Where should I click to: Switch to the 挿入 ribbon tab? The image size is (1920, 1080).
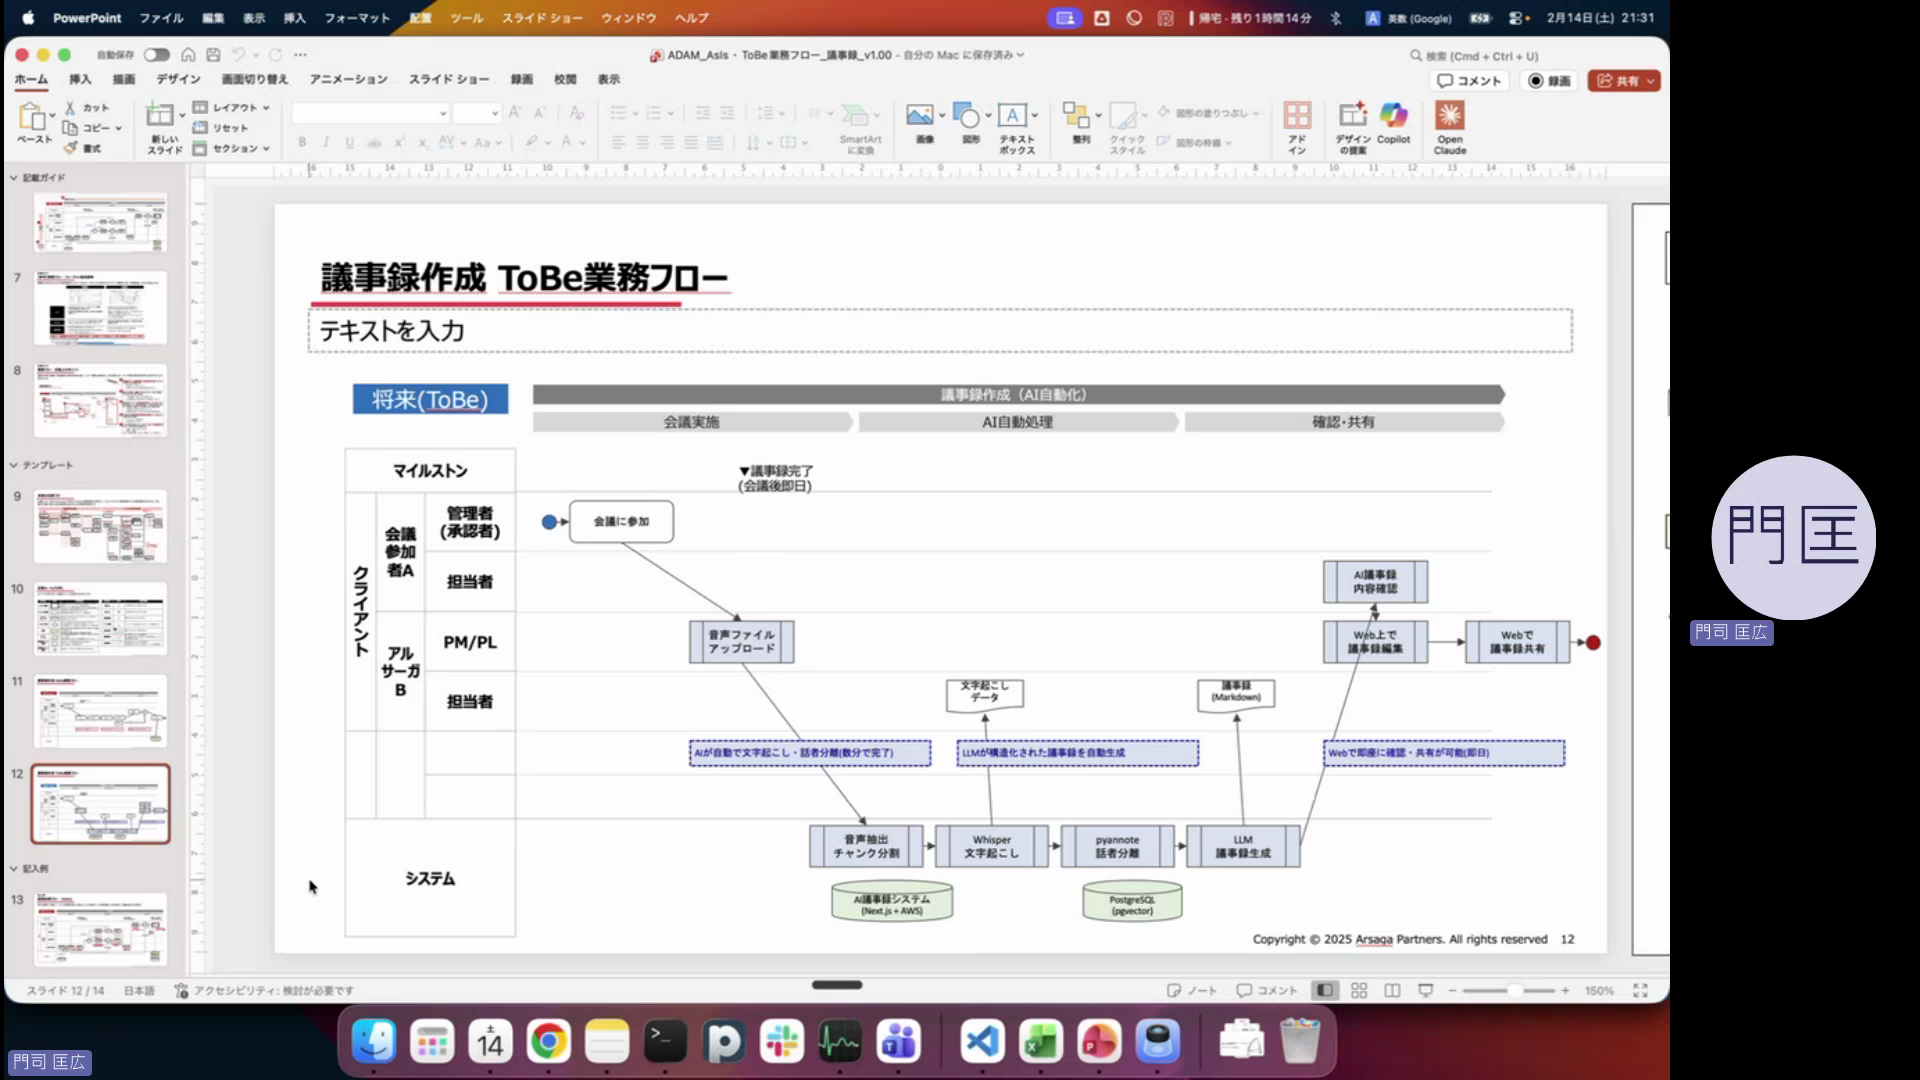point(79,79)
